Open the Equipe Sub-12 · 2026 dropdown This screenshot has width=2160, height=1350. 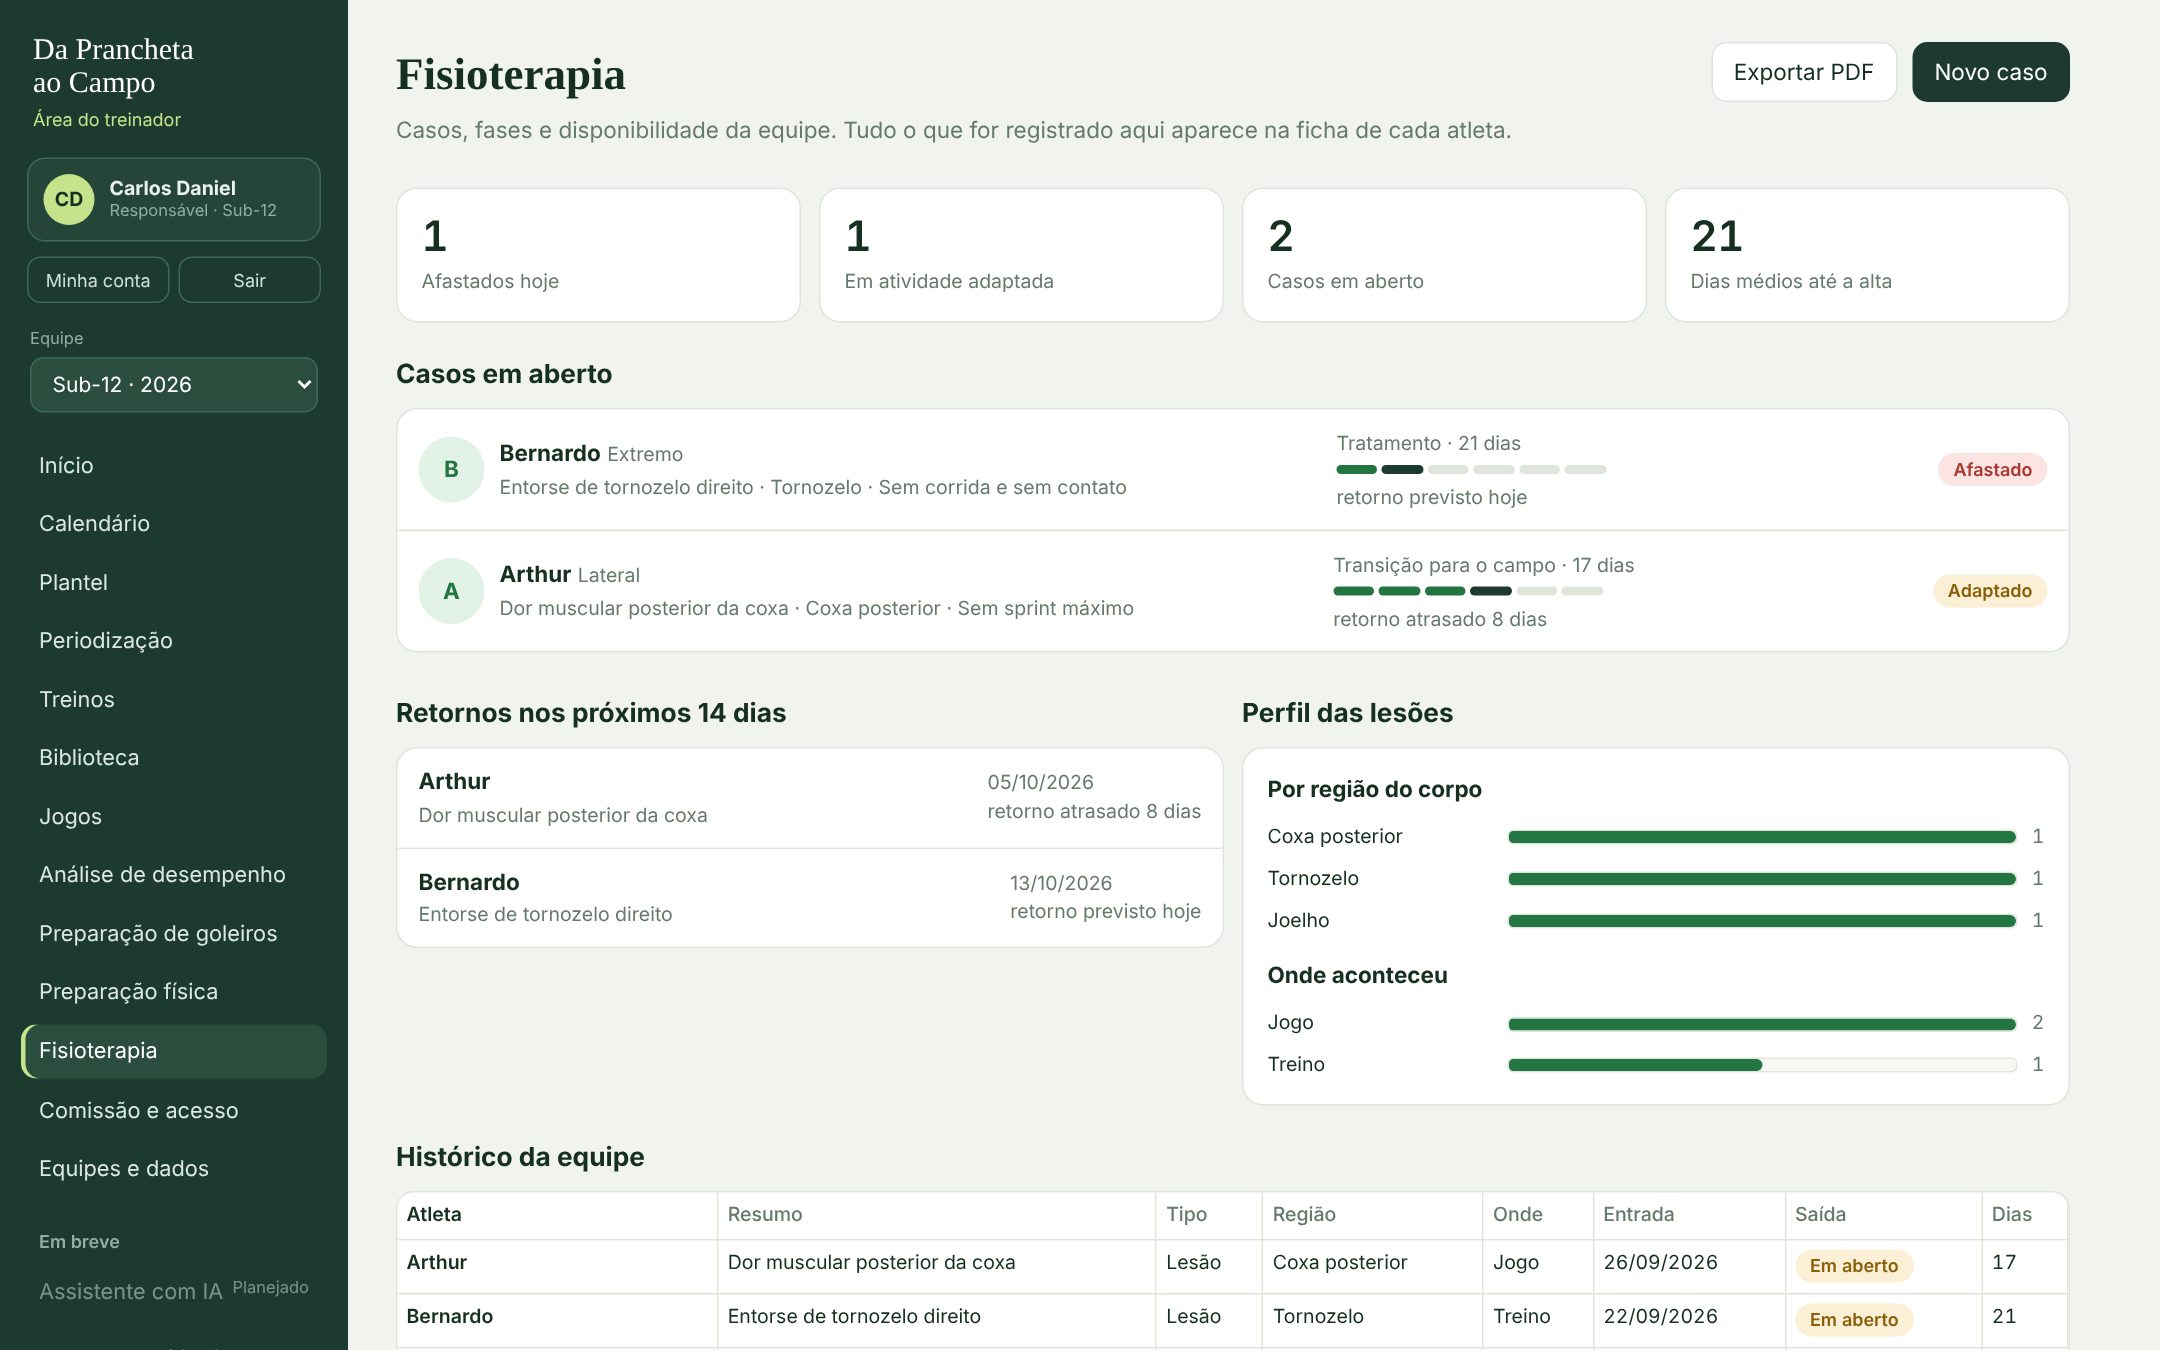[174, 384]
